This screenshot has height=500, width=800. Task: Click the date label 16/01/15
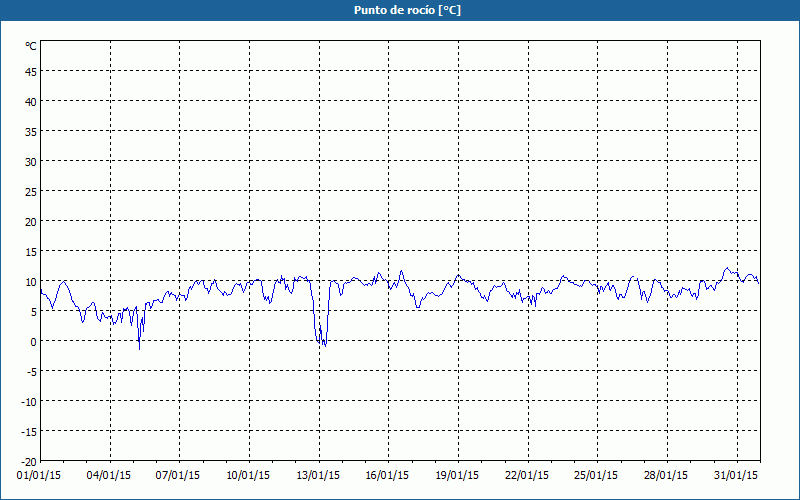387,476
